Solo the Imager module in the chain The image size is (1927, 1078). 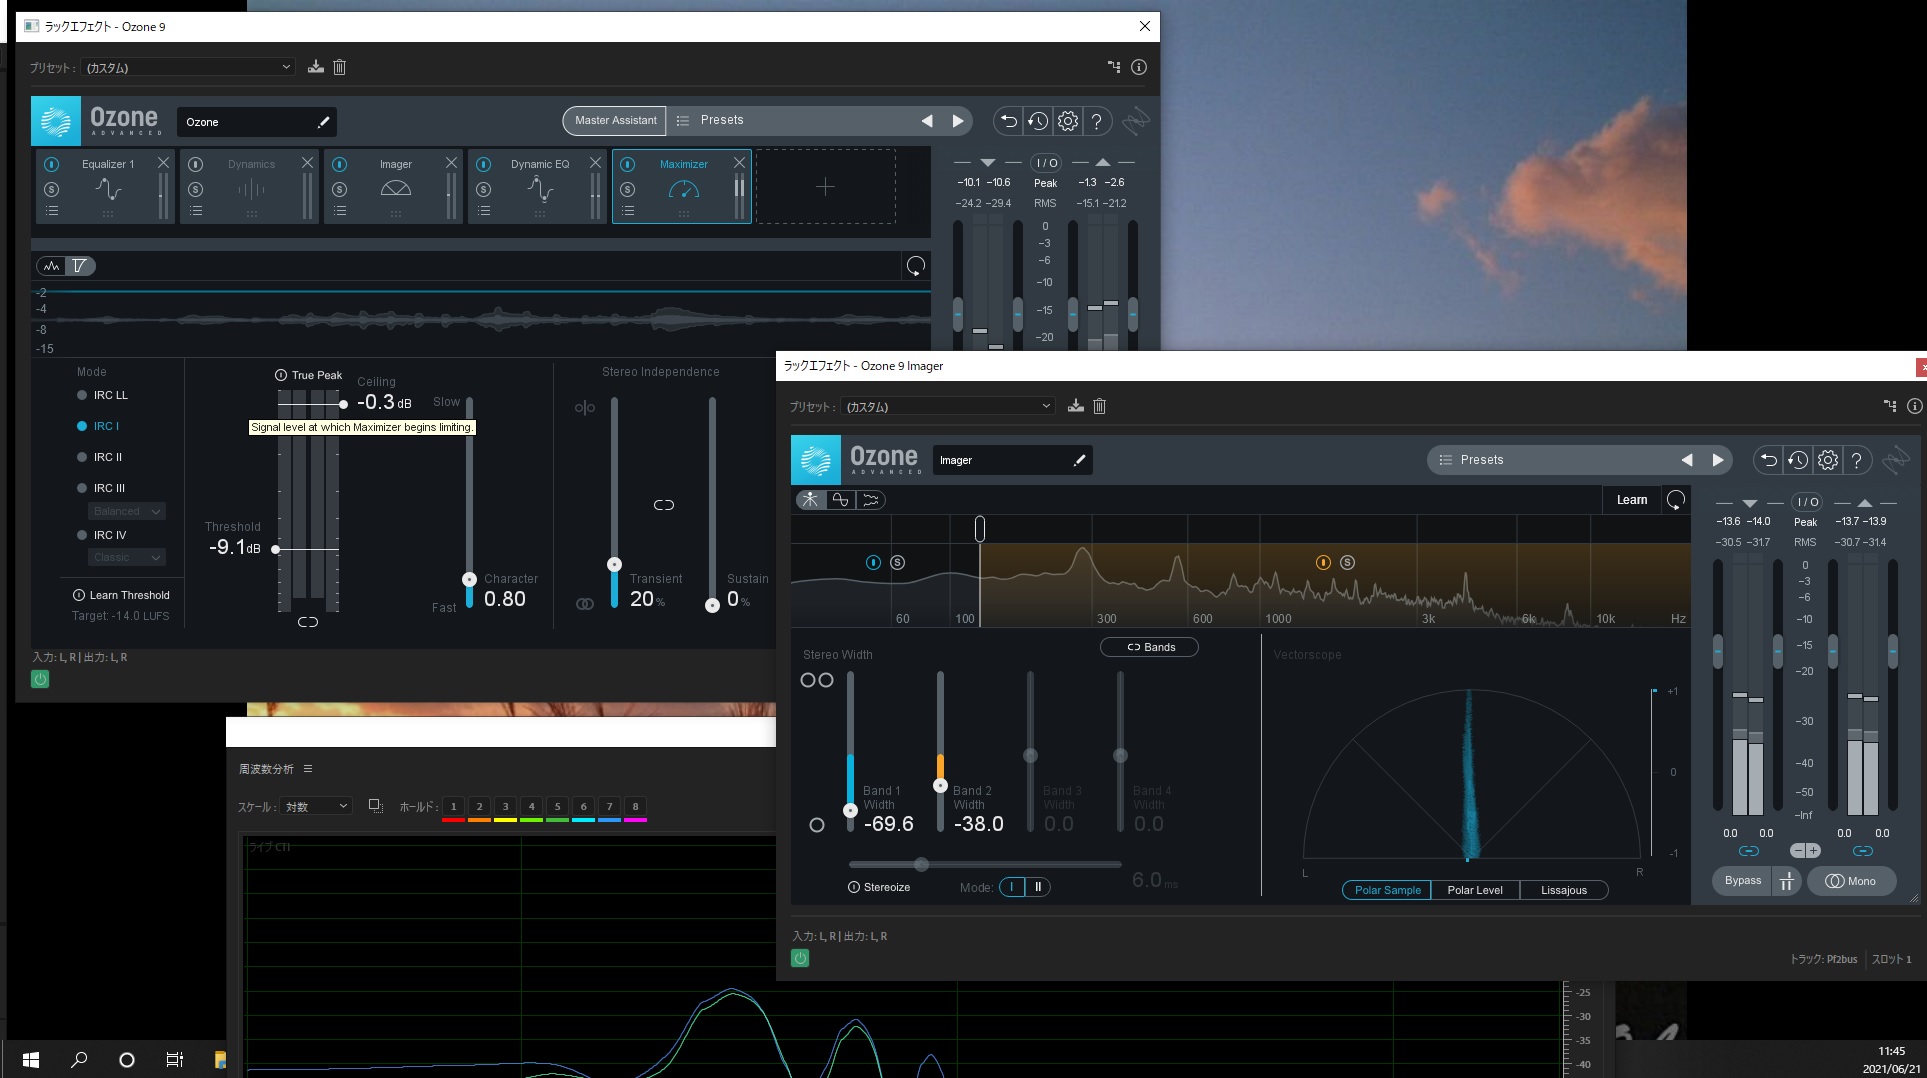click(x=340, y=189)
